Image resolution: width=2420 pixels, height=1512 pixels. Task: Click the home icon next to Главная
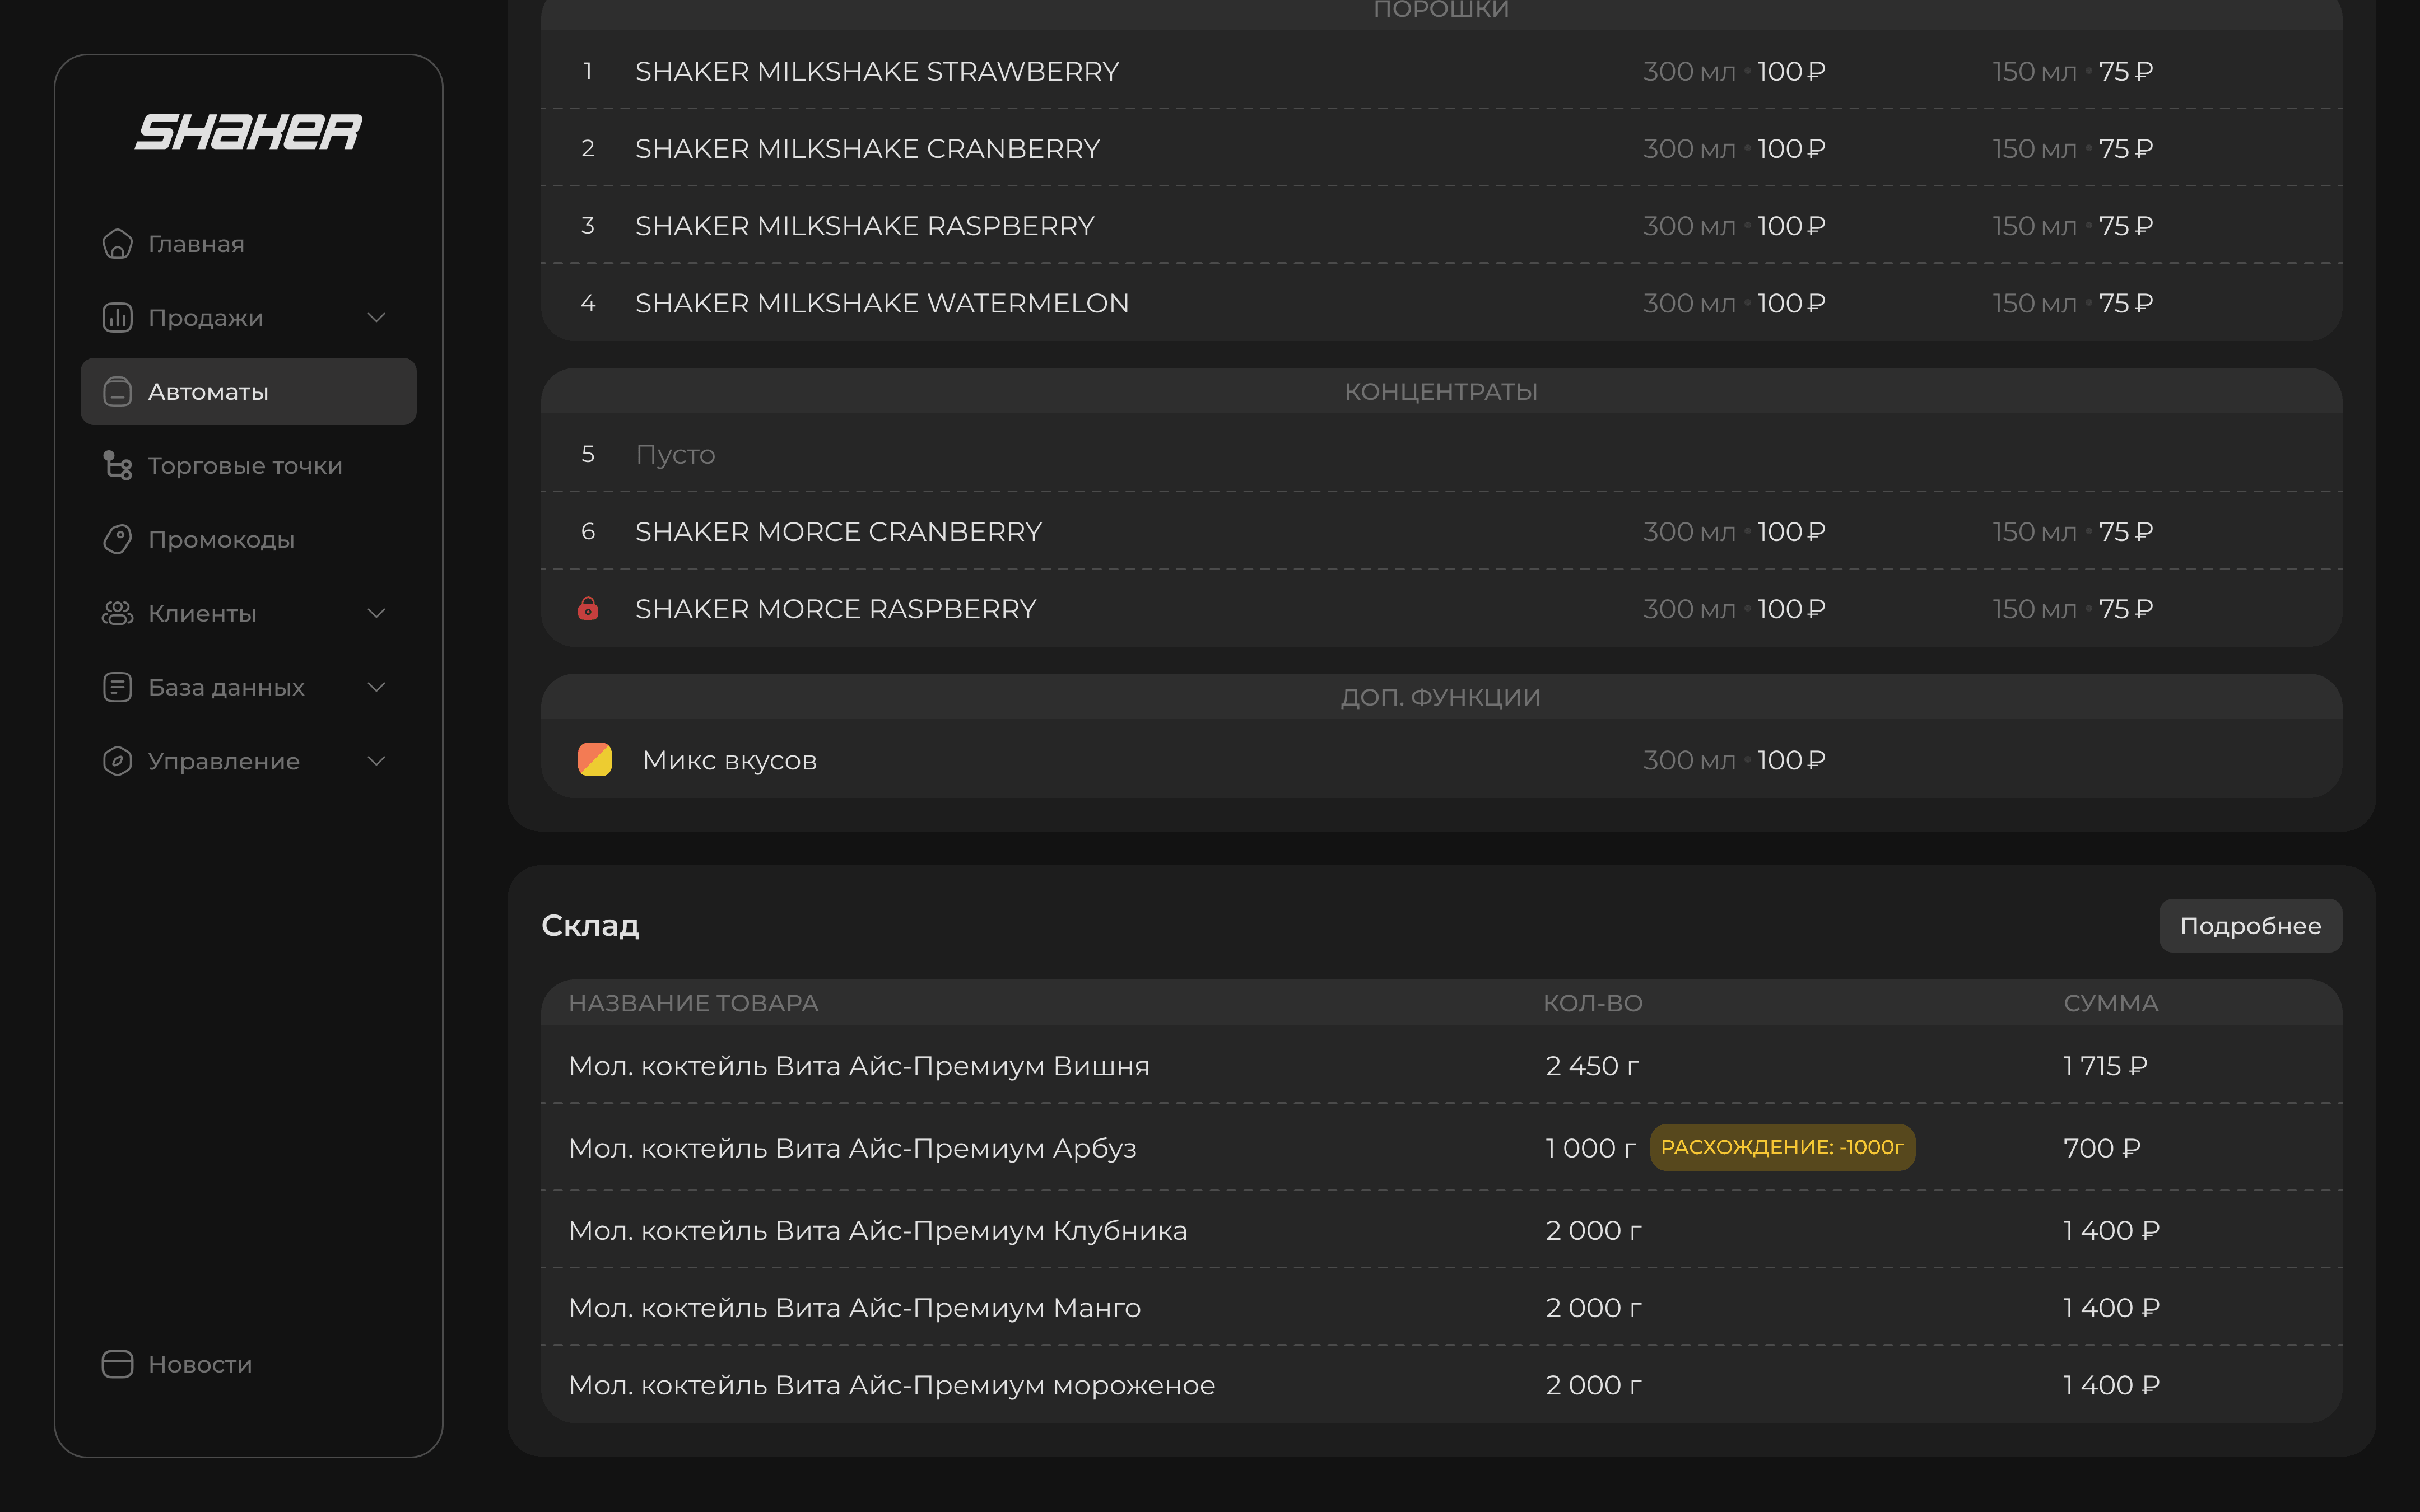(x=117, y=244)
